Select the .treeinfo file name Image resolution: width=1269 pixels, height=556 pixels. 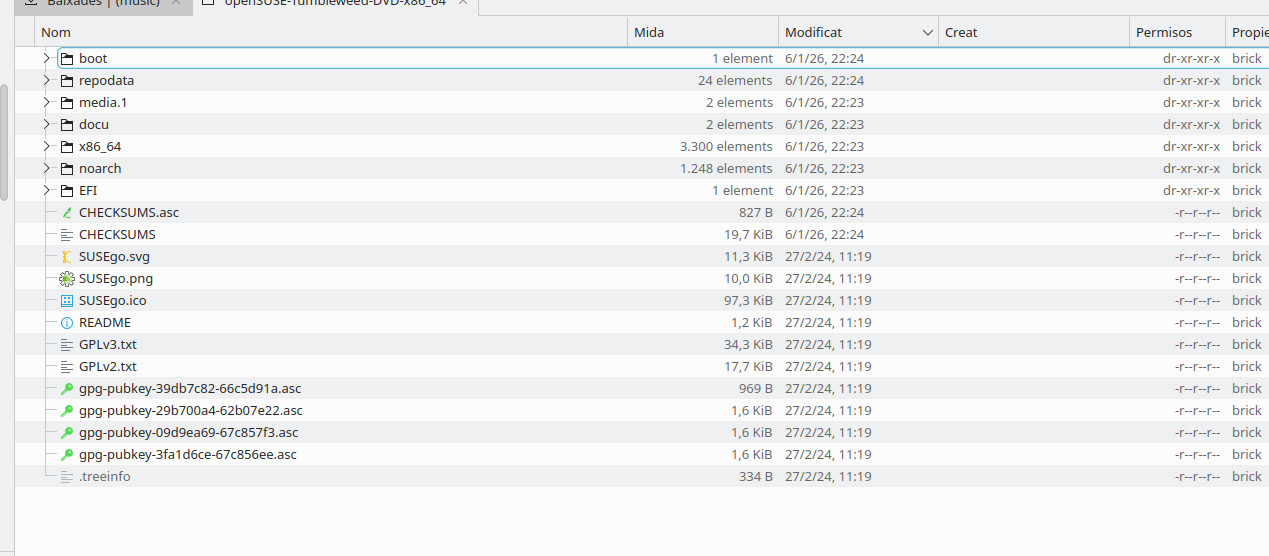[104, 477]
